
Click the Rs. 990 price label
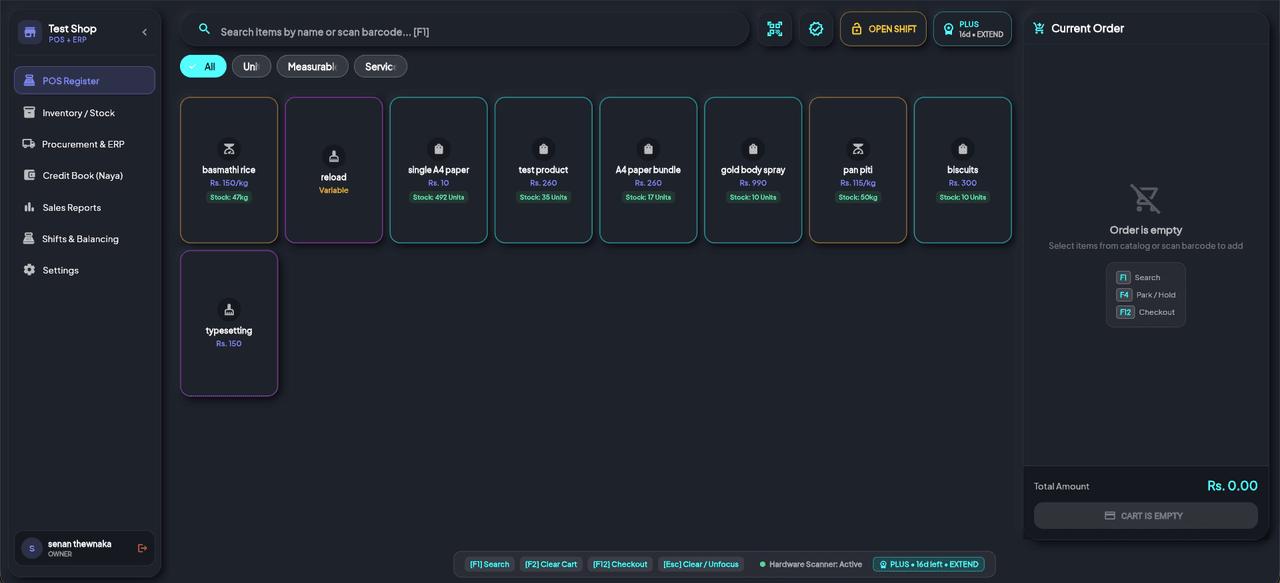753,183
